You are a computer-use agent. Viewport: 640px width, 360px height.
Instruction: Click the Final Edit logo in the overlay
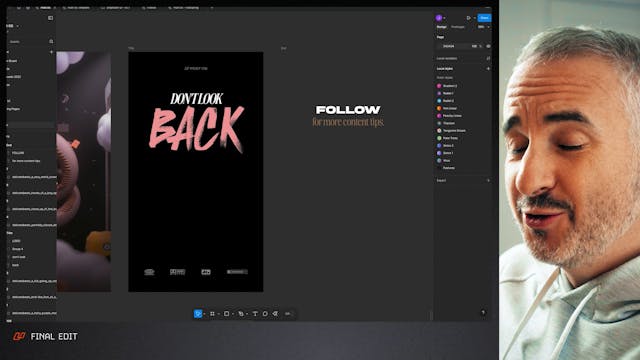click(x=19, y=336)
